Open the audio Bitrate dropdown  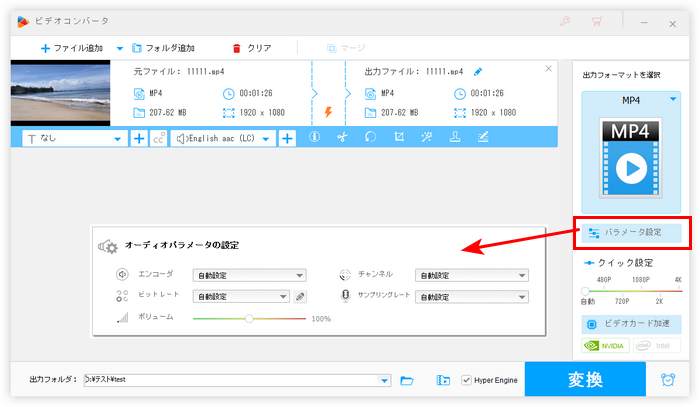[x=241, y=296]
